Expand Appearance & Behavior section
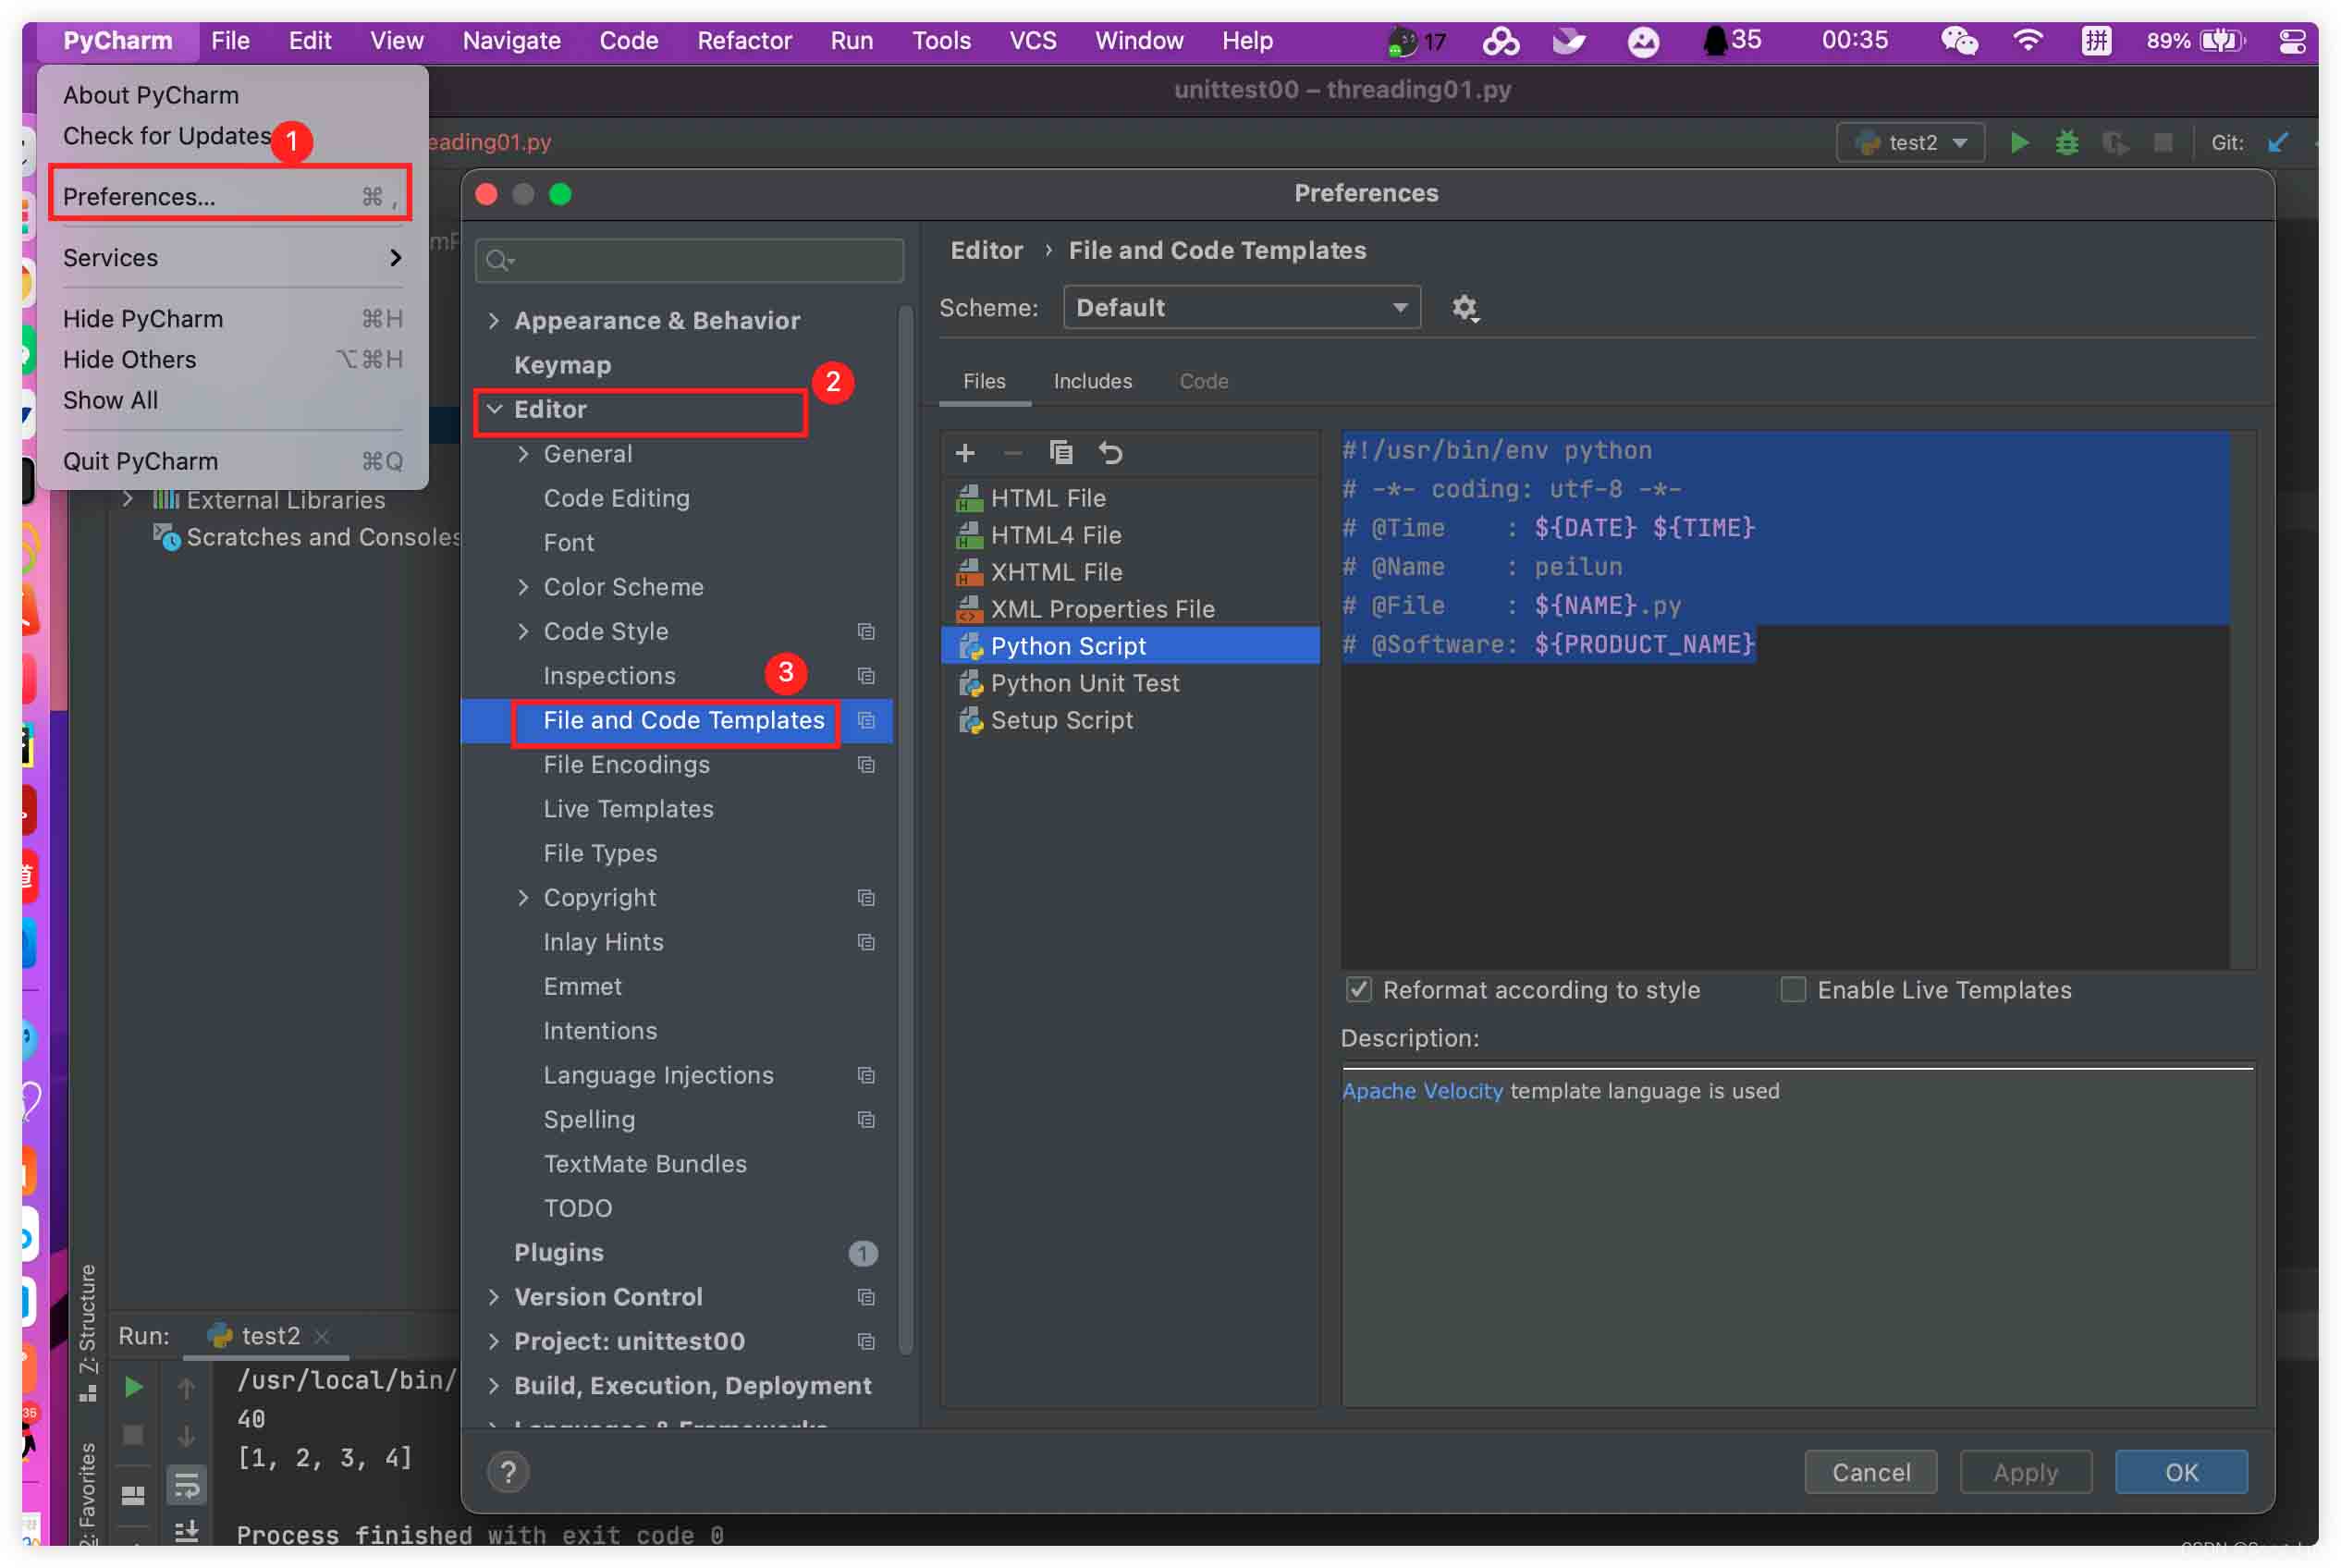Viewport: 2341px width, 1568px height. (493, 320)
